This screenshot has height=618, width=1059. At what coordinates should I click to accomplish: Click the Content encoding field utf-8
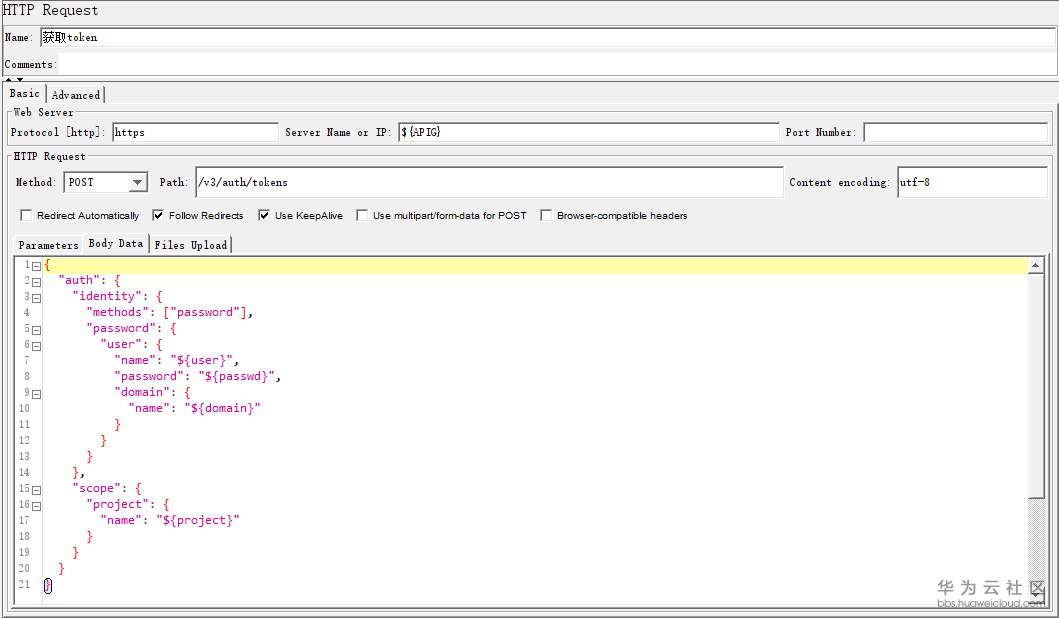(x=972, y=182)
